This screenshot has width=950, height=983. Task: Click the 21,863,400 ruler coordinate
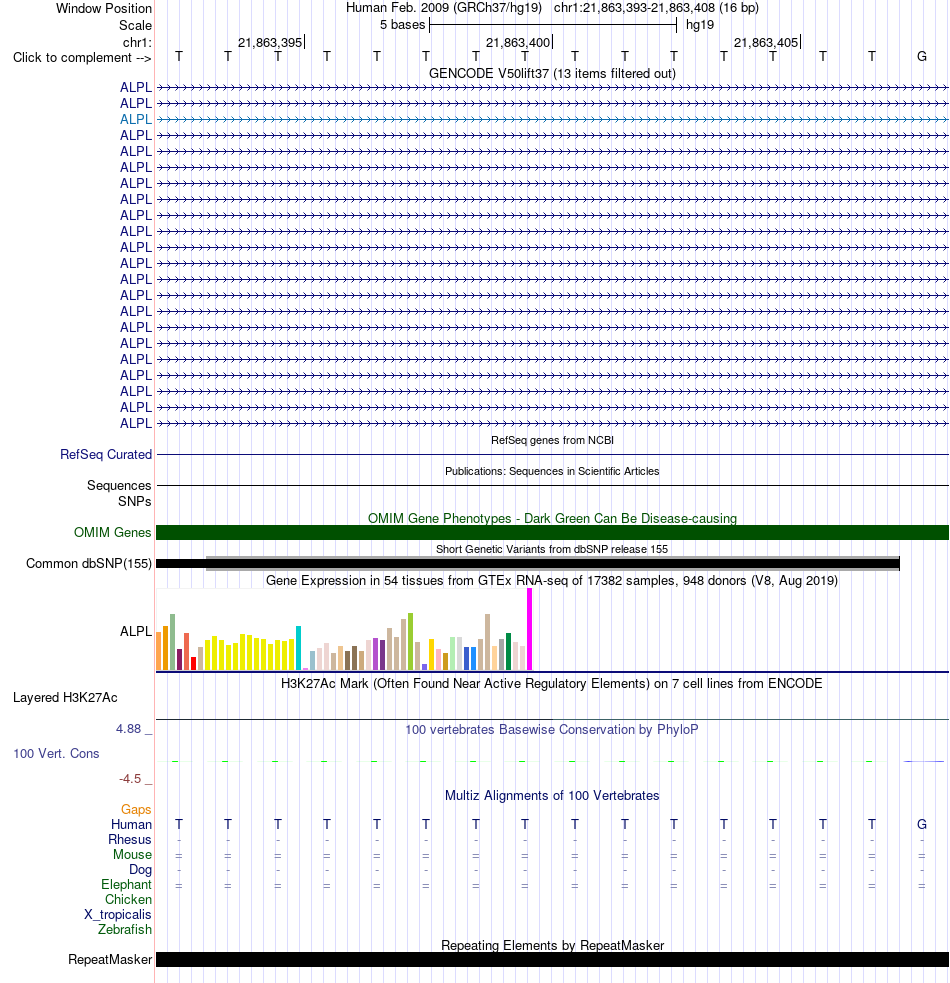518,43
